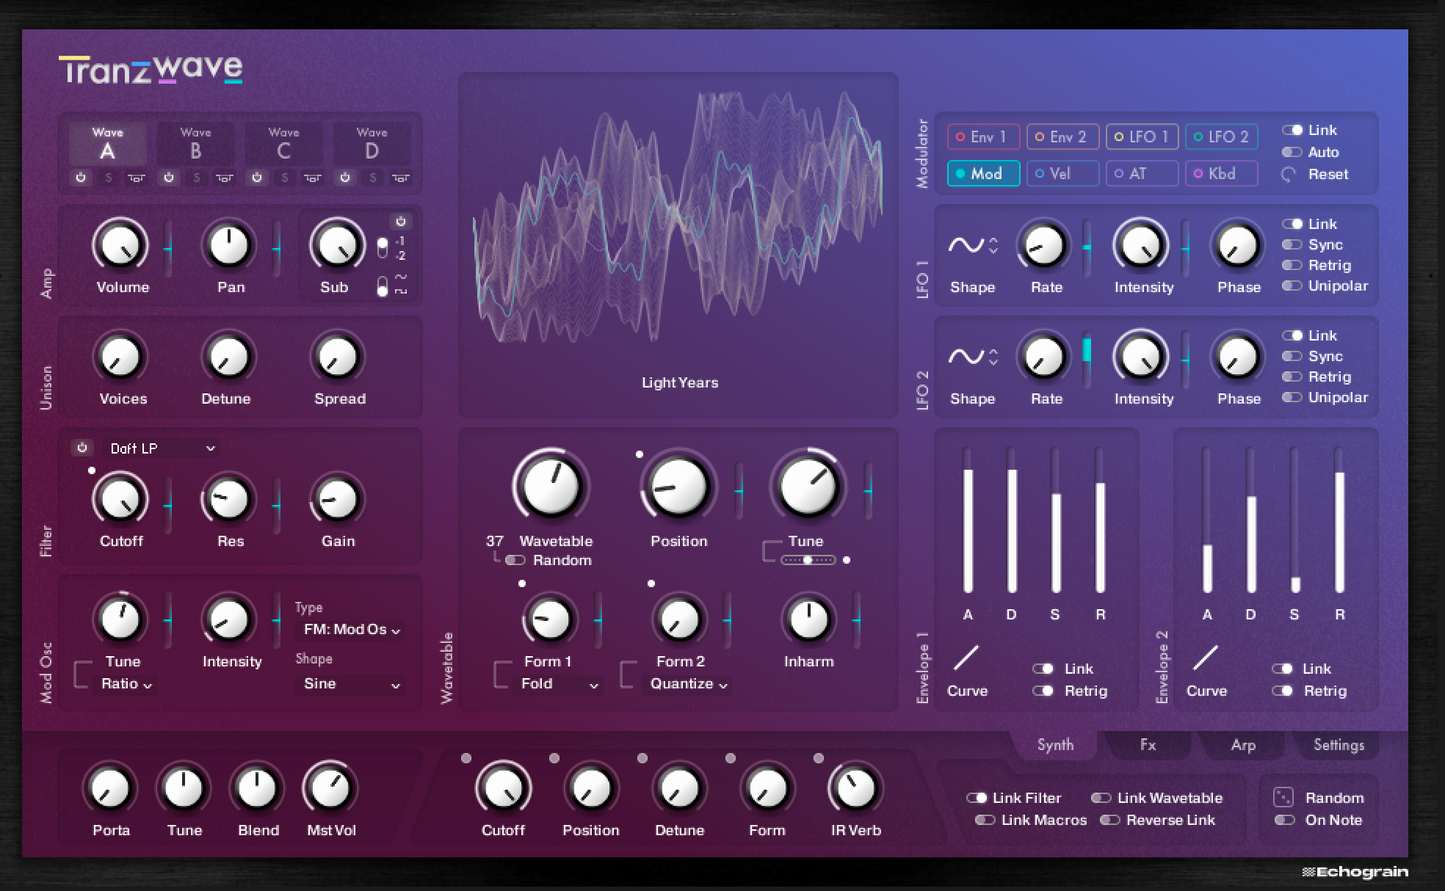Click the Envelope 1 Attack slider
Image resolution: width=1445 pixels, height=891 pixels.
click(x=968, y=522)
